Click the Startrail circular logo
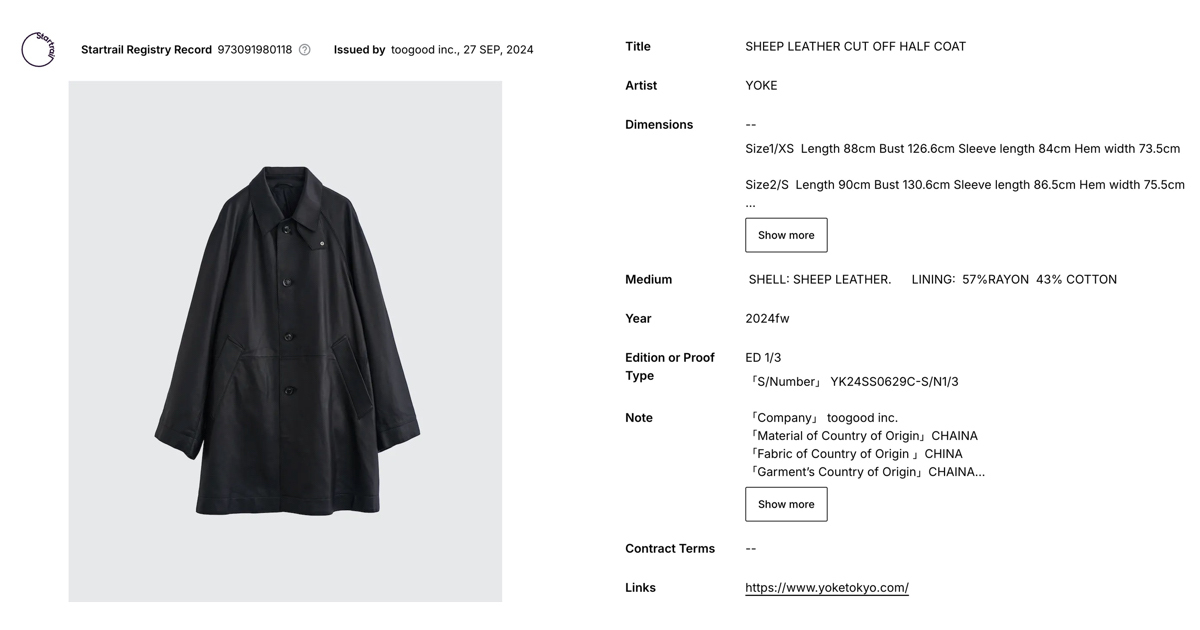Image resolution: width=1200 pixels, height=630 pixels. pyautogui.click(x=38, y=50)
